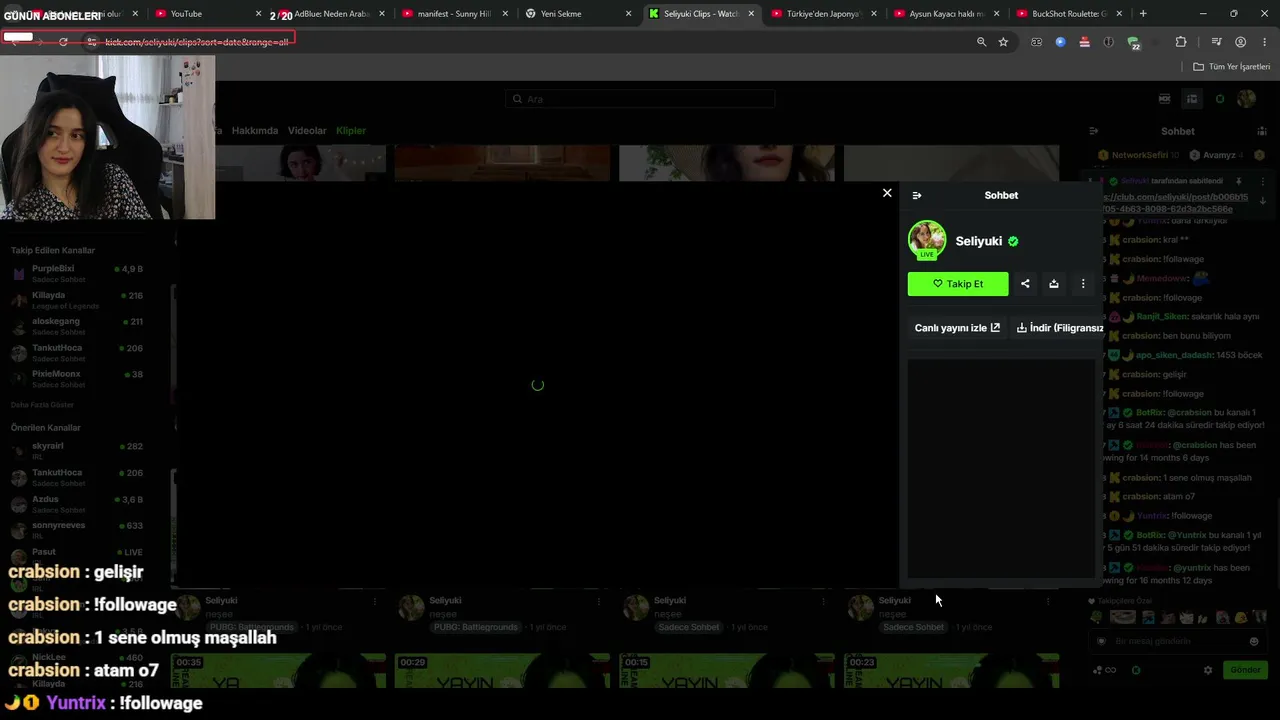
Task: Open the Videolar channel tab
Action: click(307, 131)
